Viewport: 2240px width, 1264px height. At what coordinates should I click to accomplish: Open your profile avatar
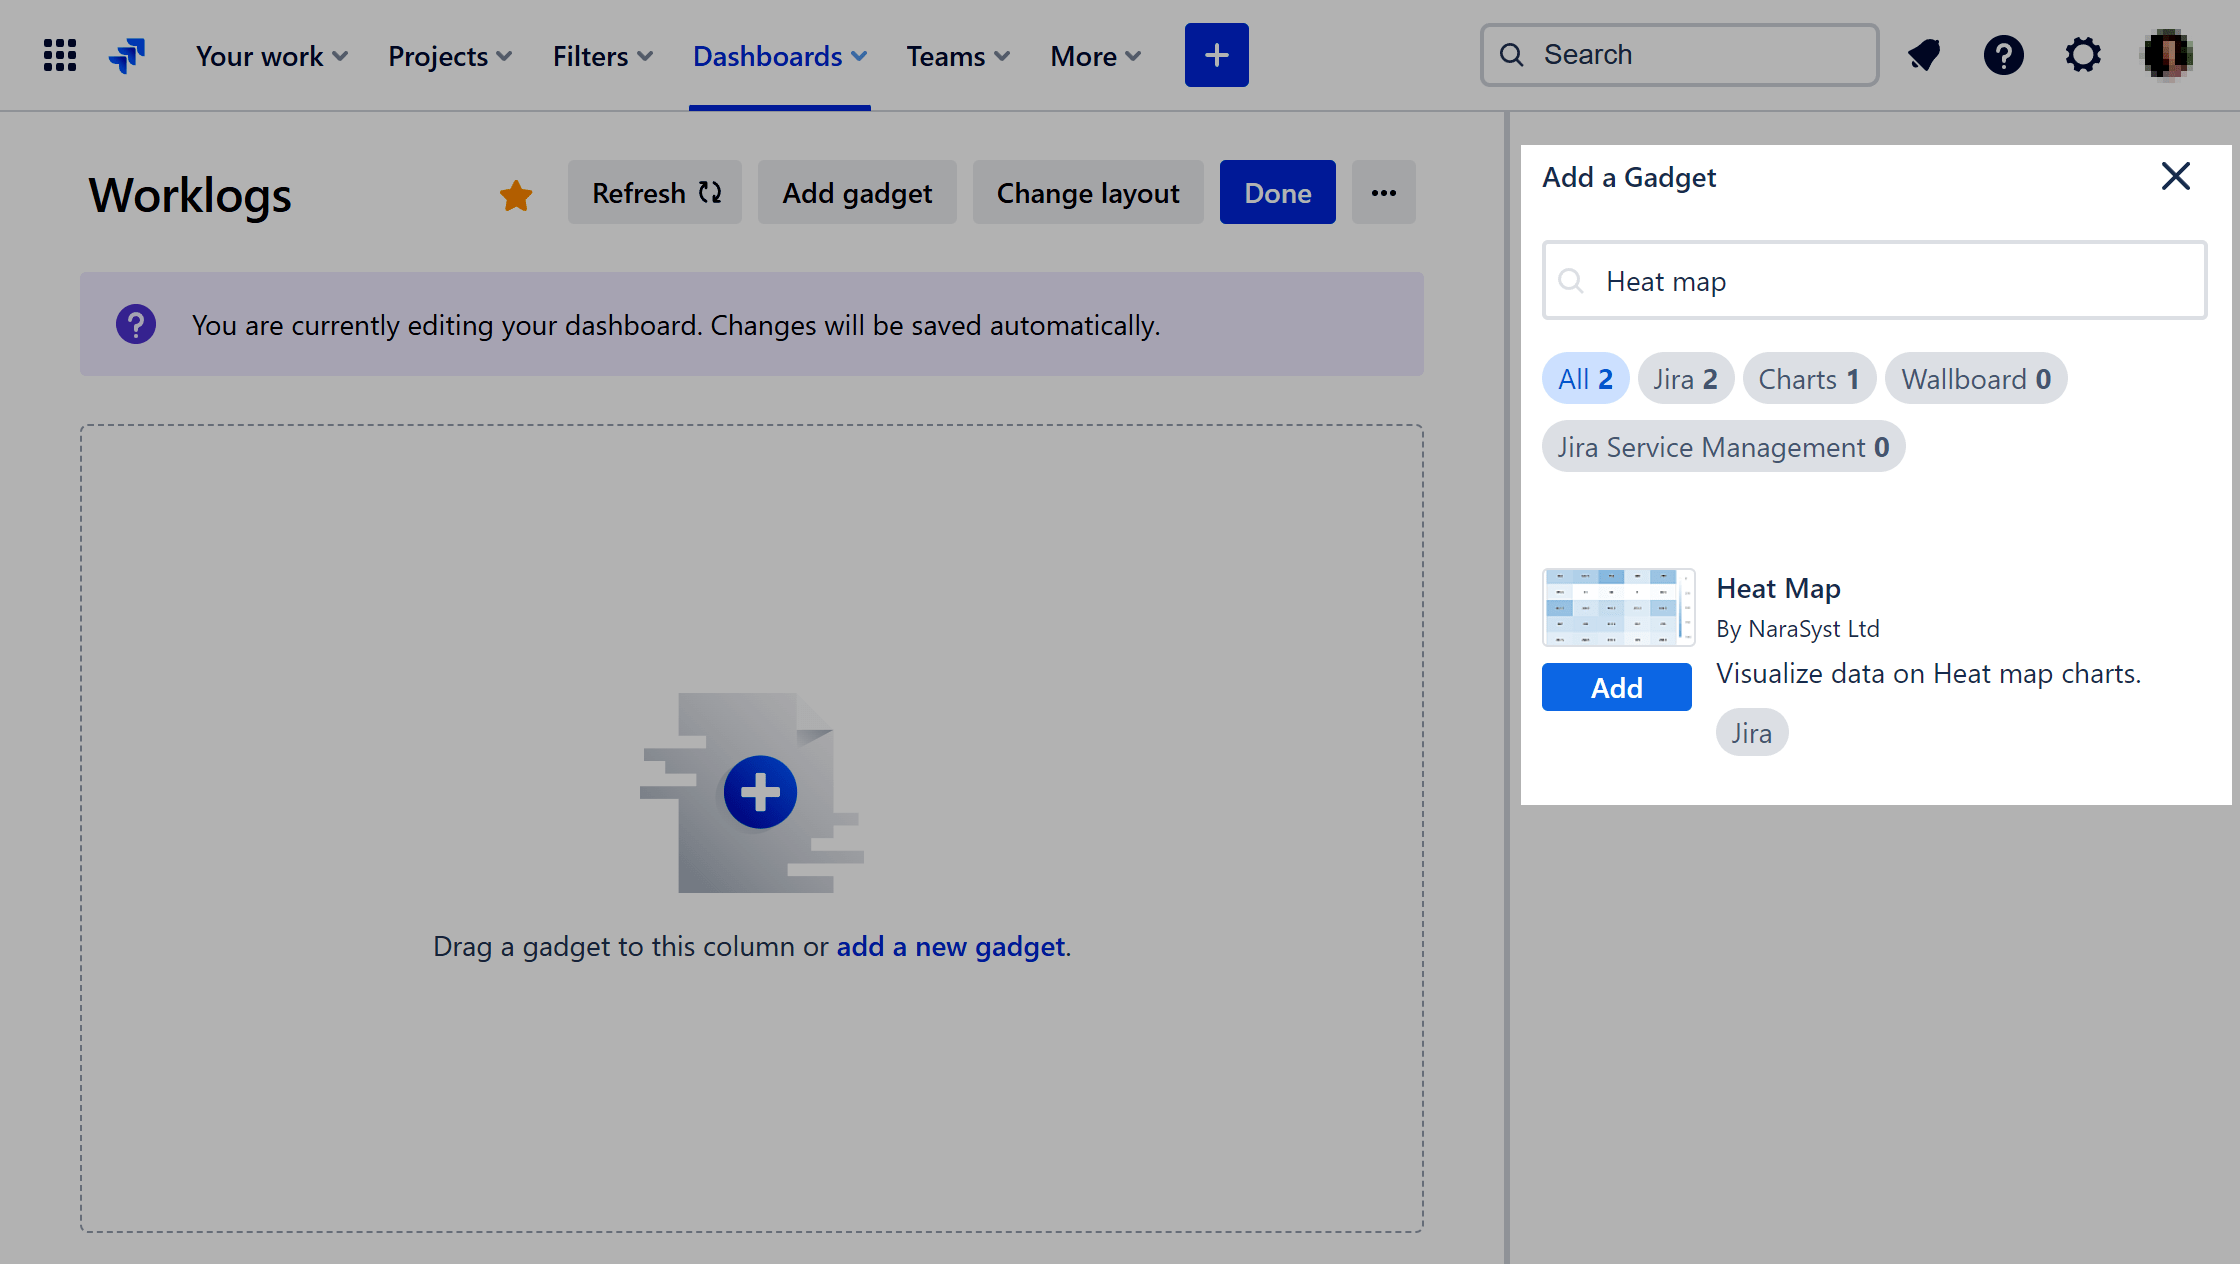click(x=2165, y=55)
